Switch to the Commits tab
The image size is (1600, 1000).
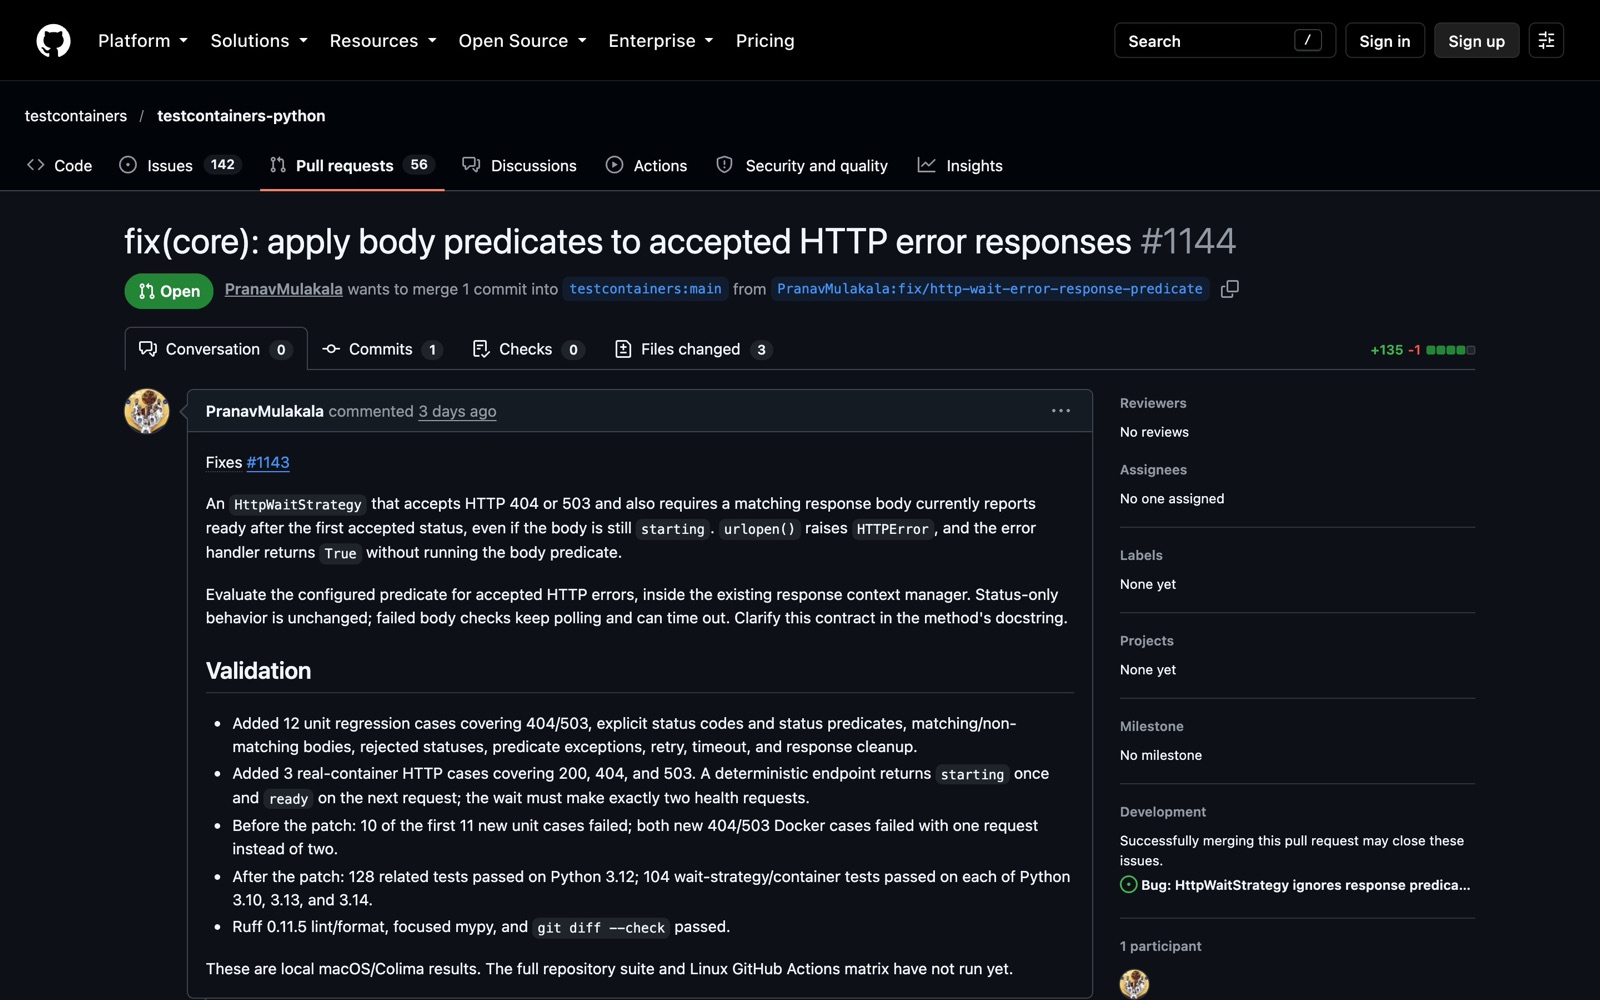[382, 349]
